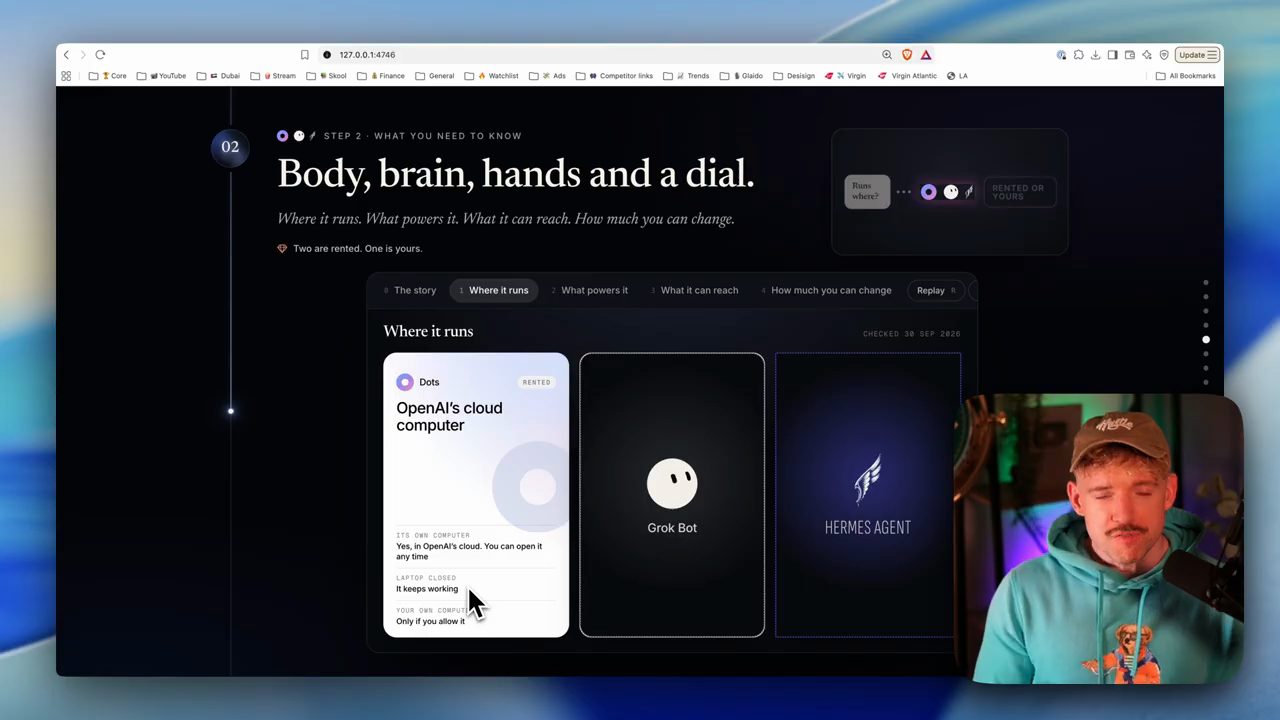
Task: Expand the Competitor links bookmarks folder
Action: click(x=614, y=76)
